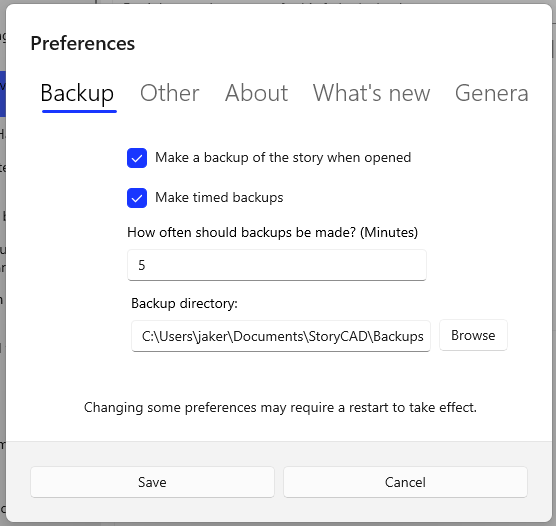Select the partially visible General tab
This screenshot has width=556, height=526.
491,93
